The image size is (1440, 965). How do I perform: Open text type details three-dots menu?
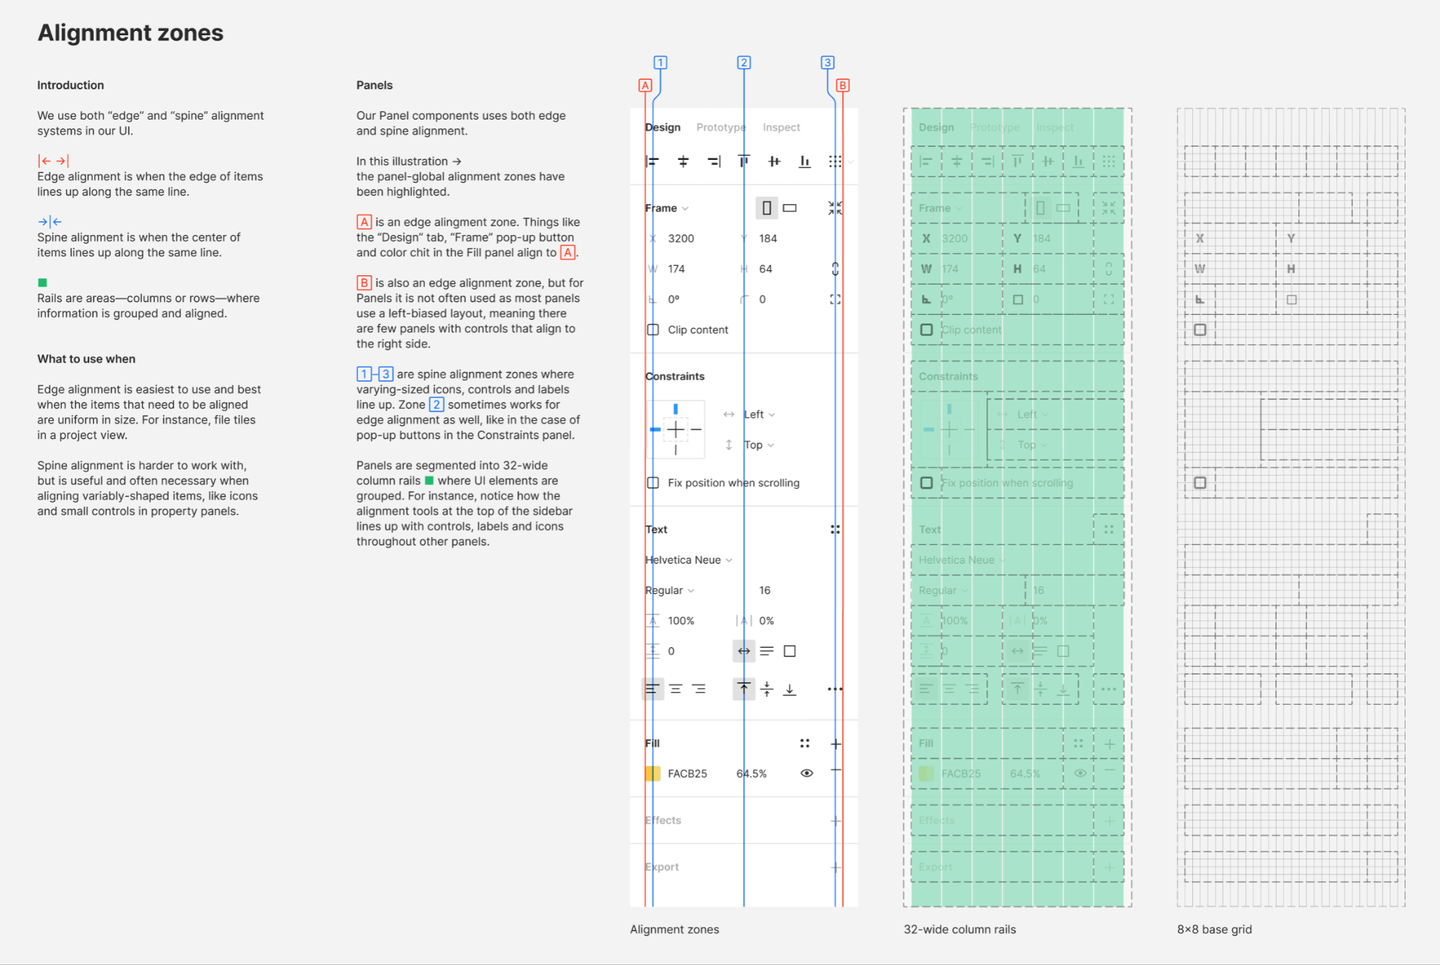tap(835, 689)
